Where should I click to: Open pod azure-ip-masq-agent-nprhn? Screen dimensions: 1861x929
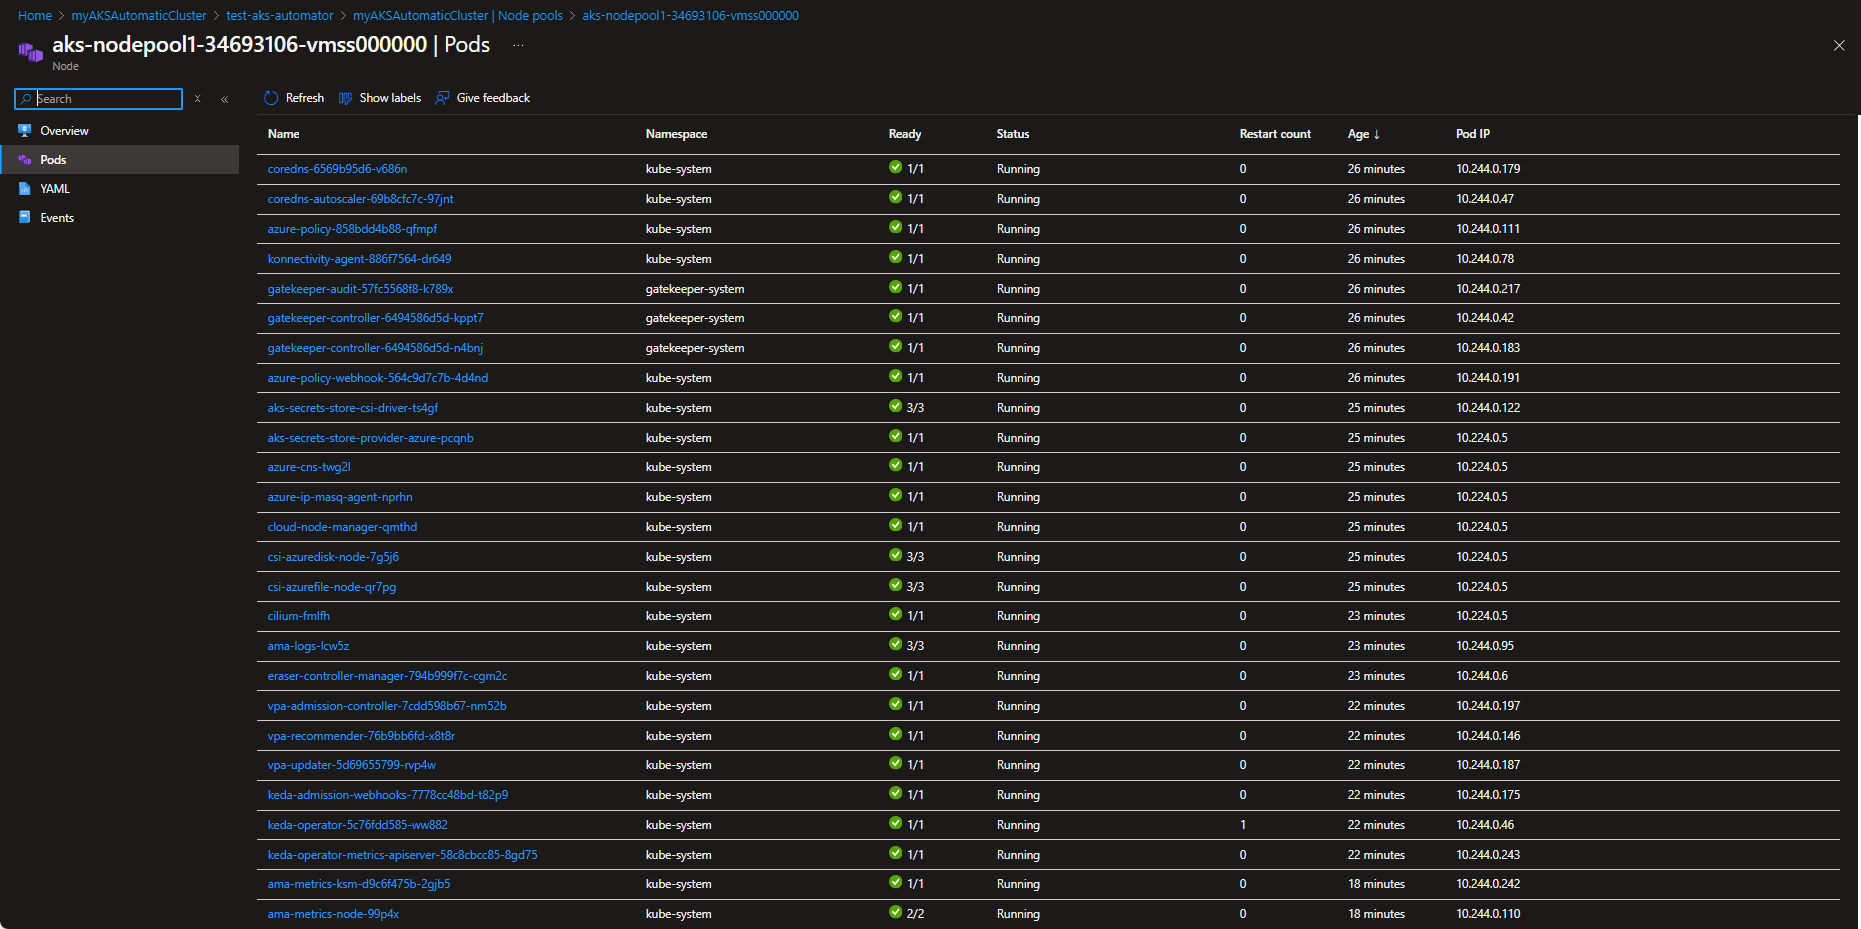tap(340, 497)
